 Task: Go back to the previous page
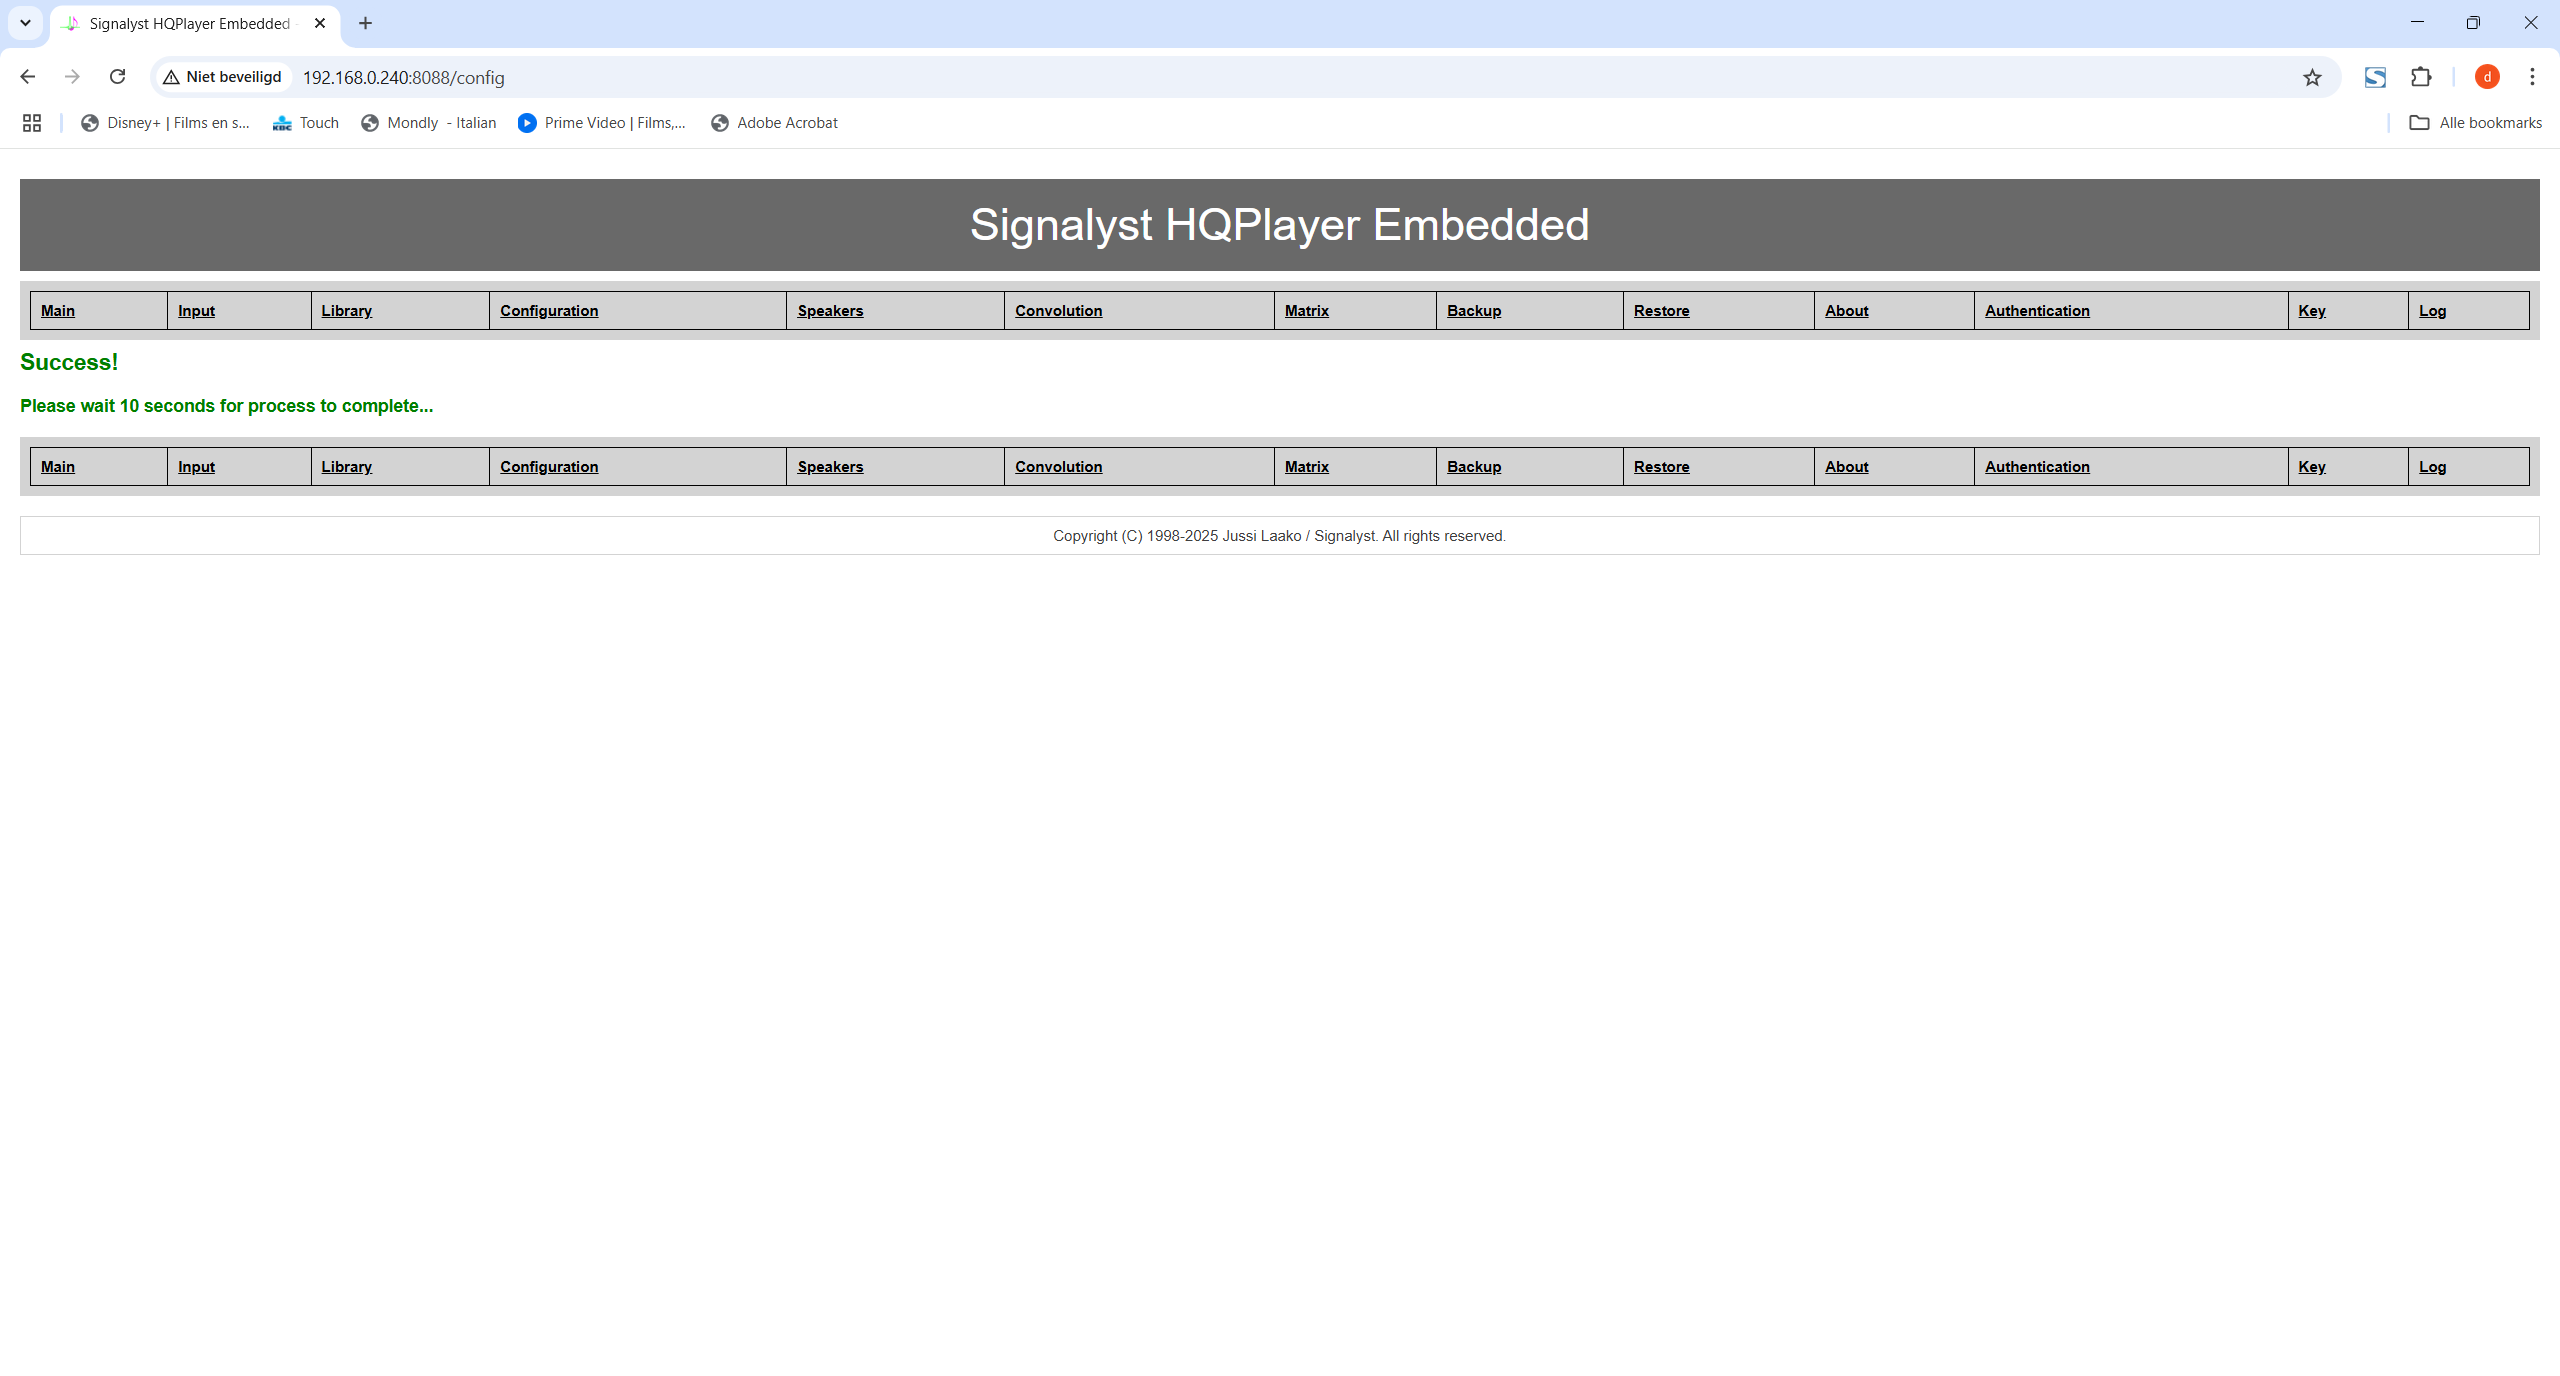click(28, 77)
